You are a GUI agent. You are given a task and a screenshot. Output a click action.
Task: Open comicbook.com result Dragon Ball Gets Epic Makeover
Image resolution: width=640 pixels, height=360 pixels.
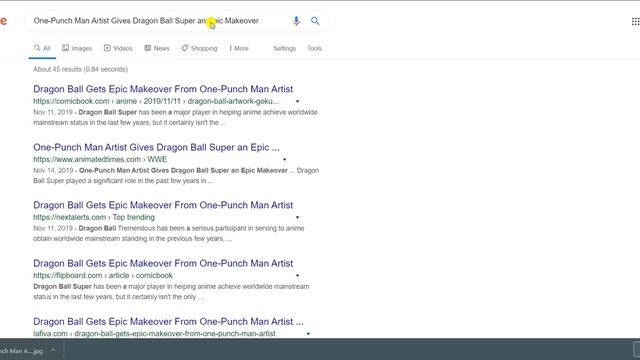click(x=163, y=89)
